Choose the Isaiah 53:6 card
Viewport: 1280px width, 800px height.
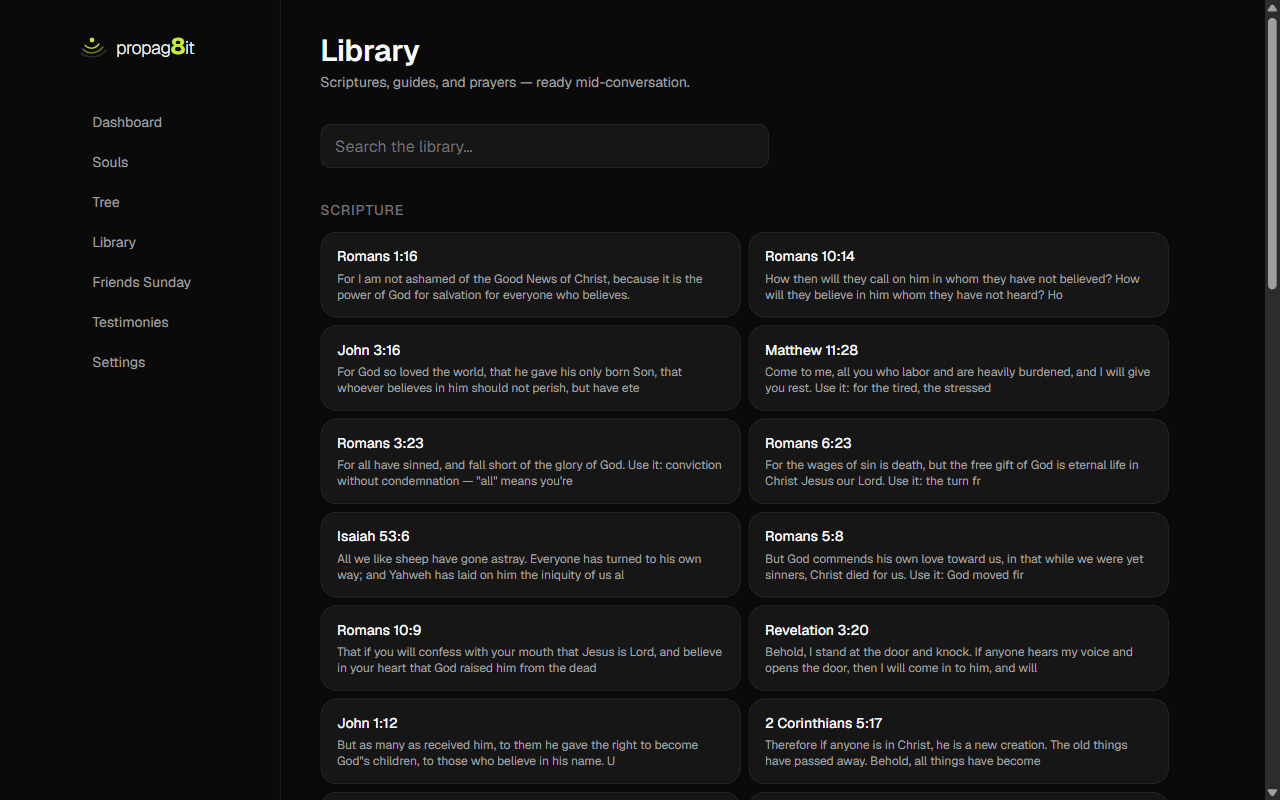pyautogui.click(x=530, y=555)
